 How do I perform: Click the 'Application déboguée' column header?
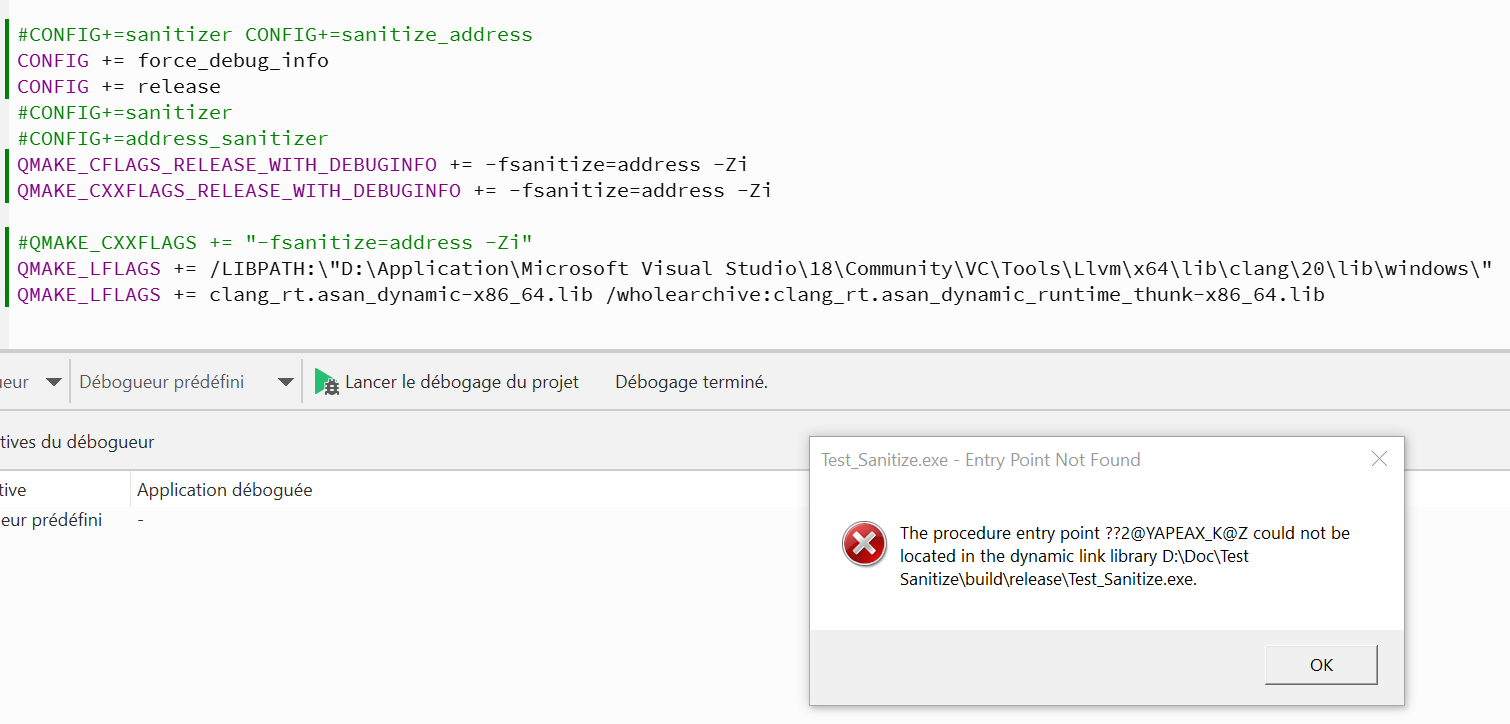coord(224,490)
